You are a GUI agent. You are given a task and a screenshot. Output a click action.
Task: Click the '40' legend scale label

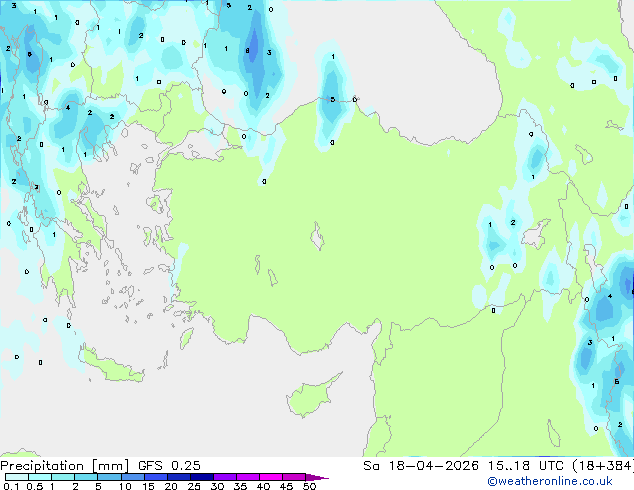pyautogui.click(x=263, y=486)
